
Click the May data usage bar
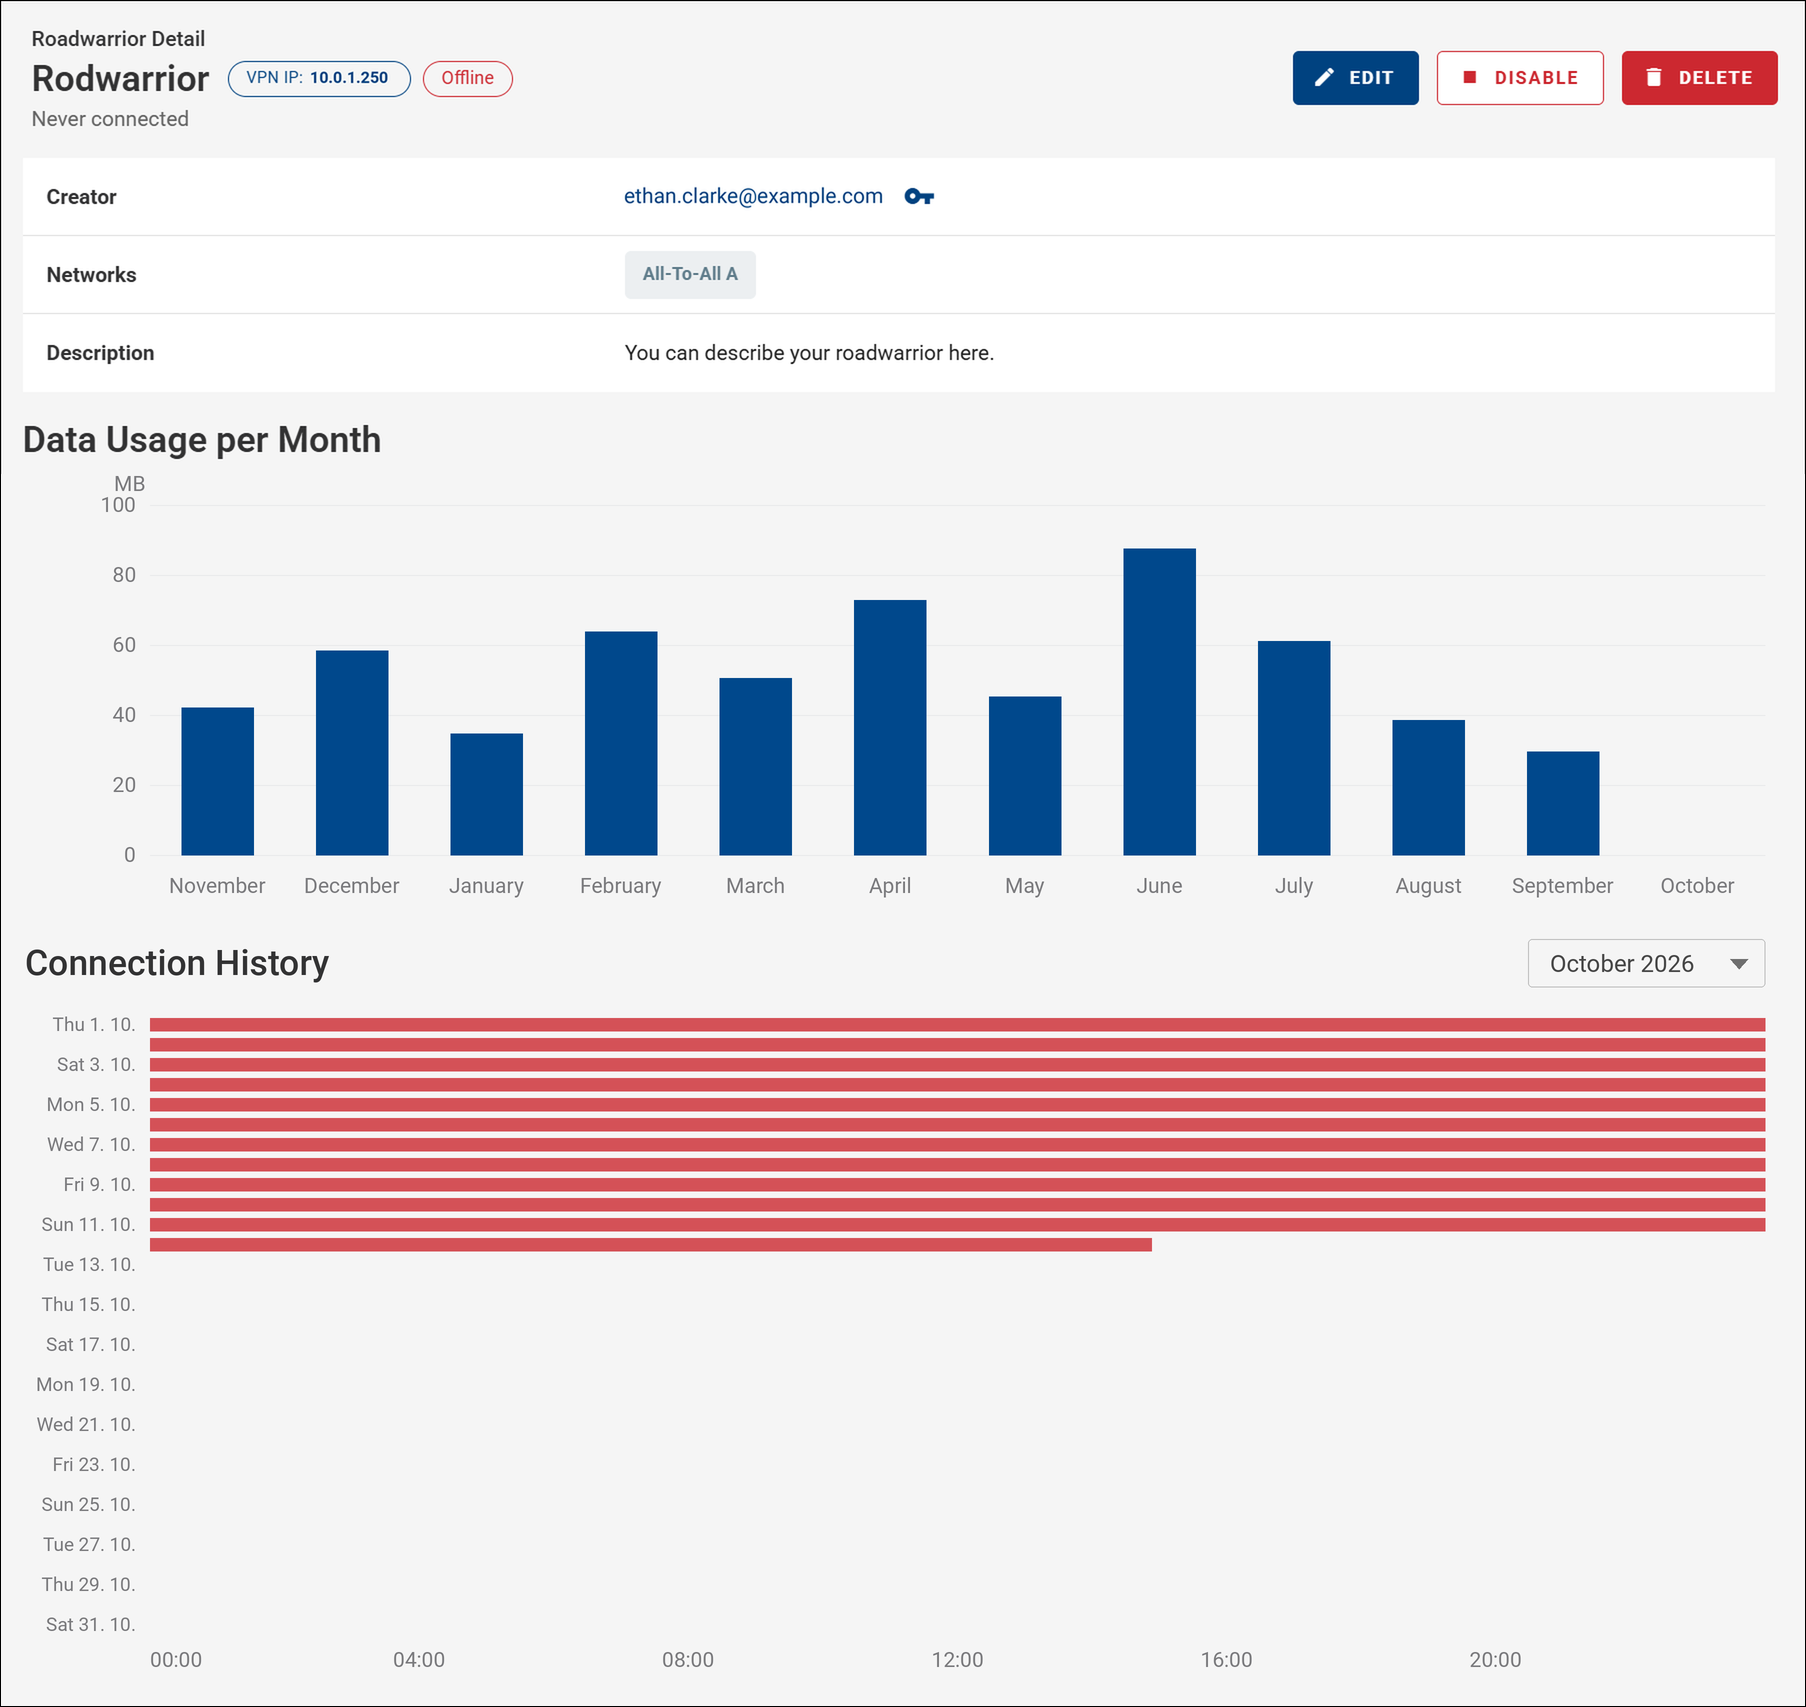[1025, 775]
